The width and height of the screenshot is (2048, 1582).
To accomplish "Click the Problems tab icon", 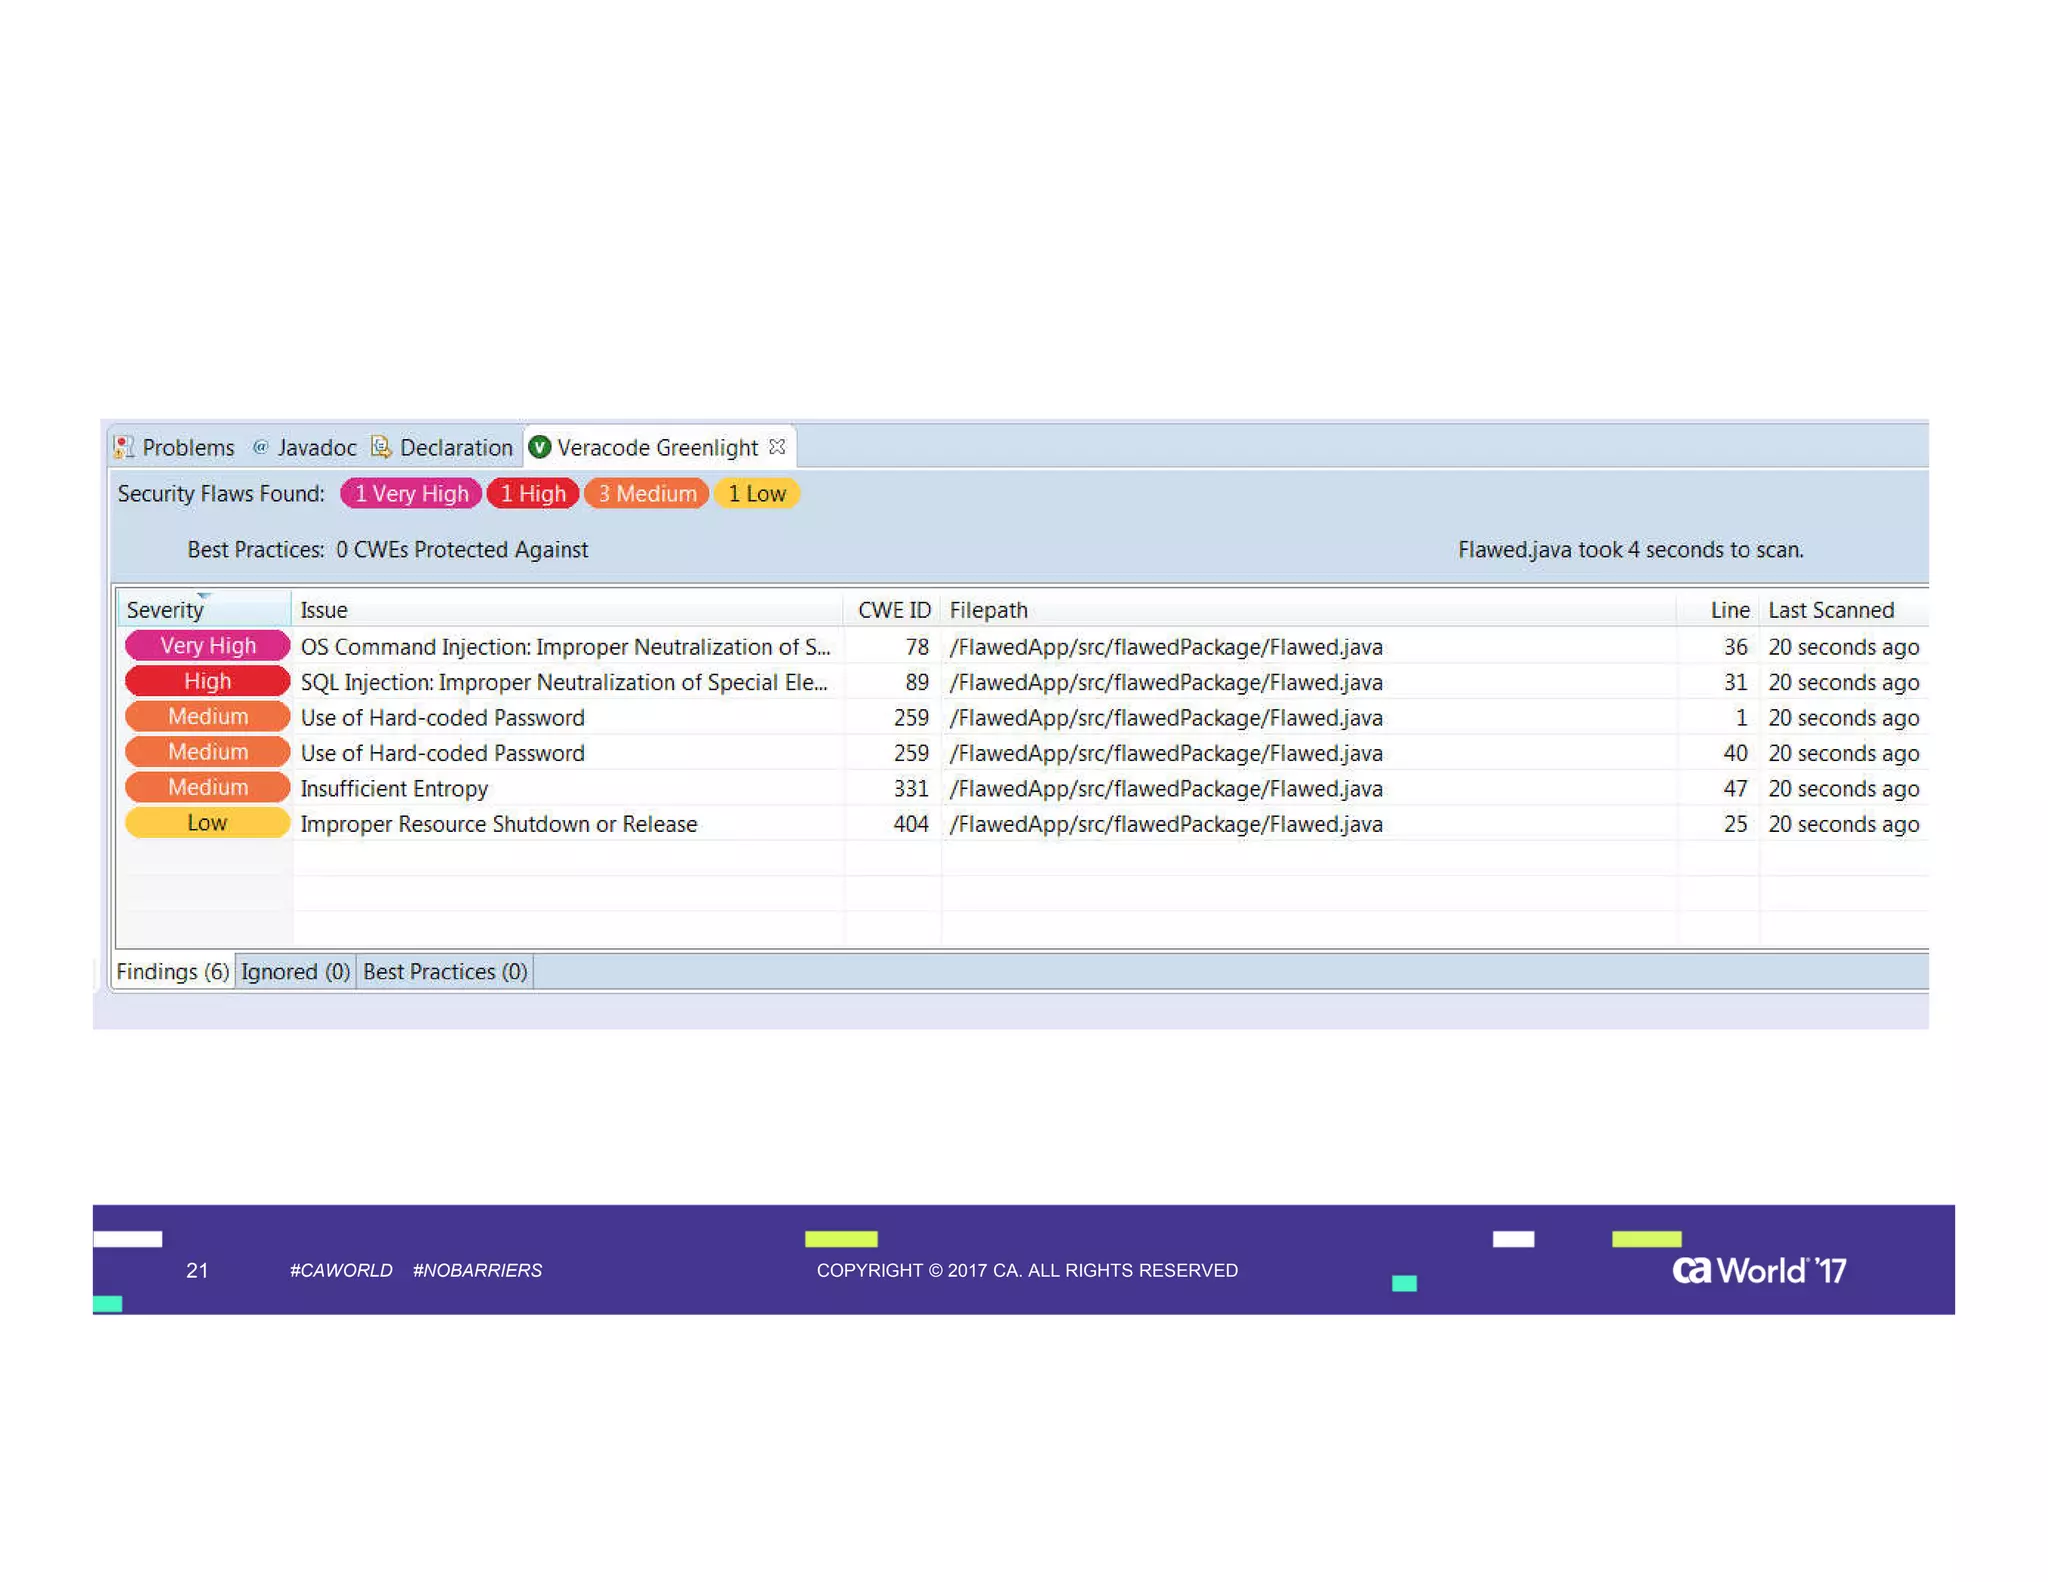I will [x=124, y=447].
